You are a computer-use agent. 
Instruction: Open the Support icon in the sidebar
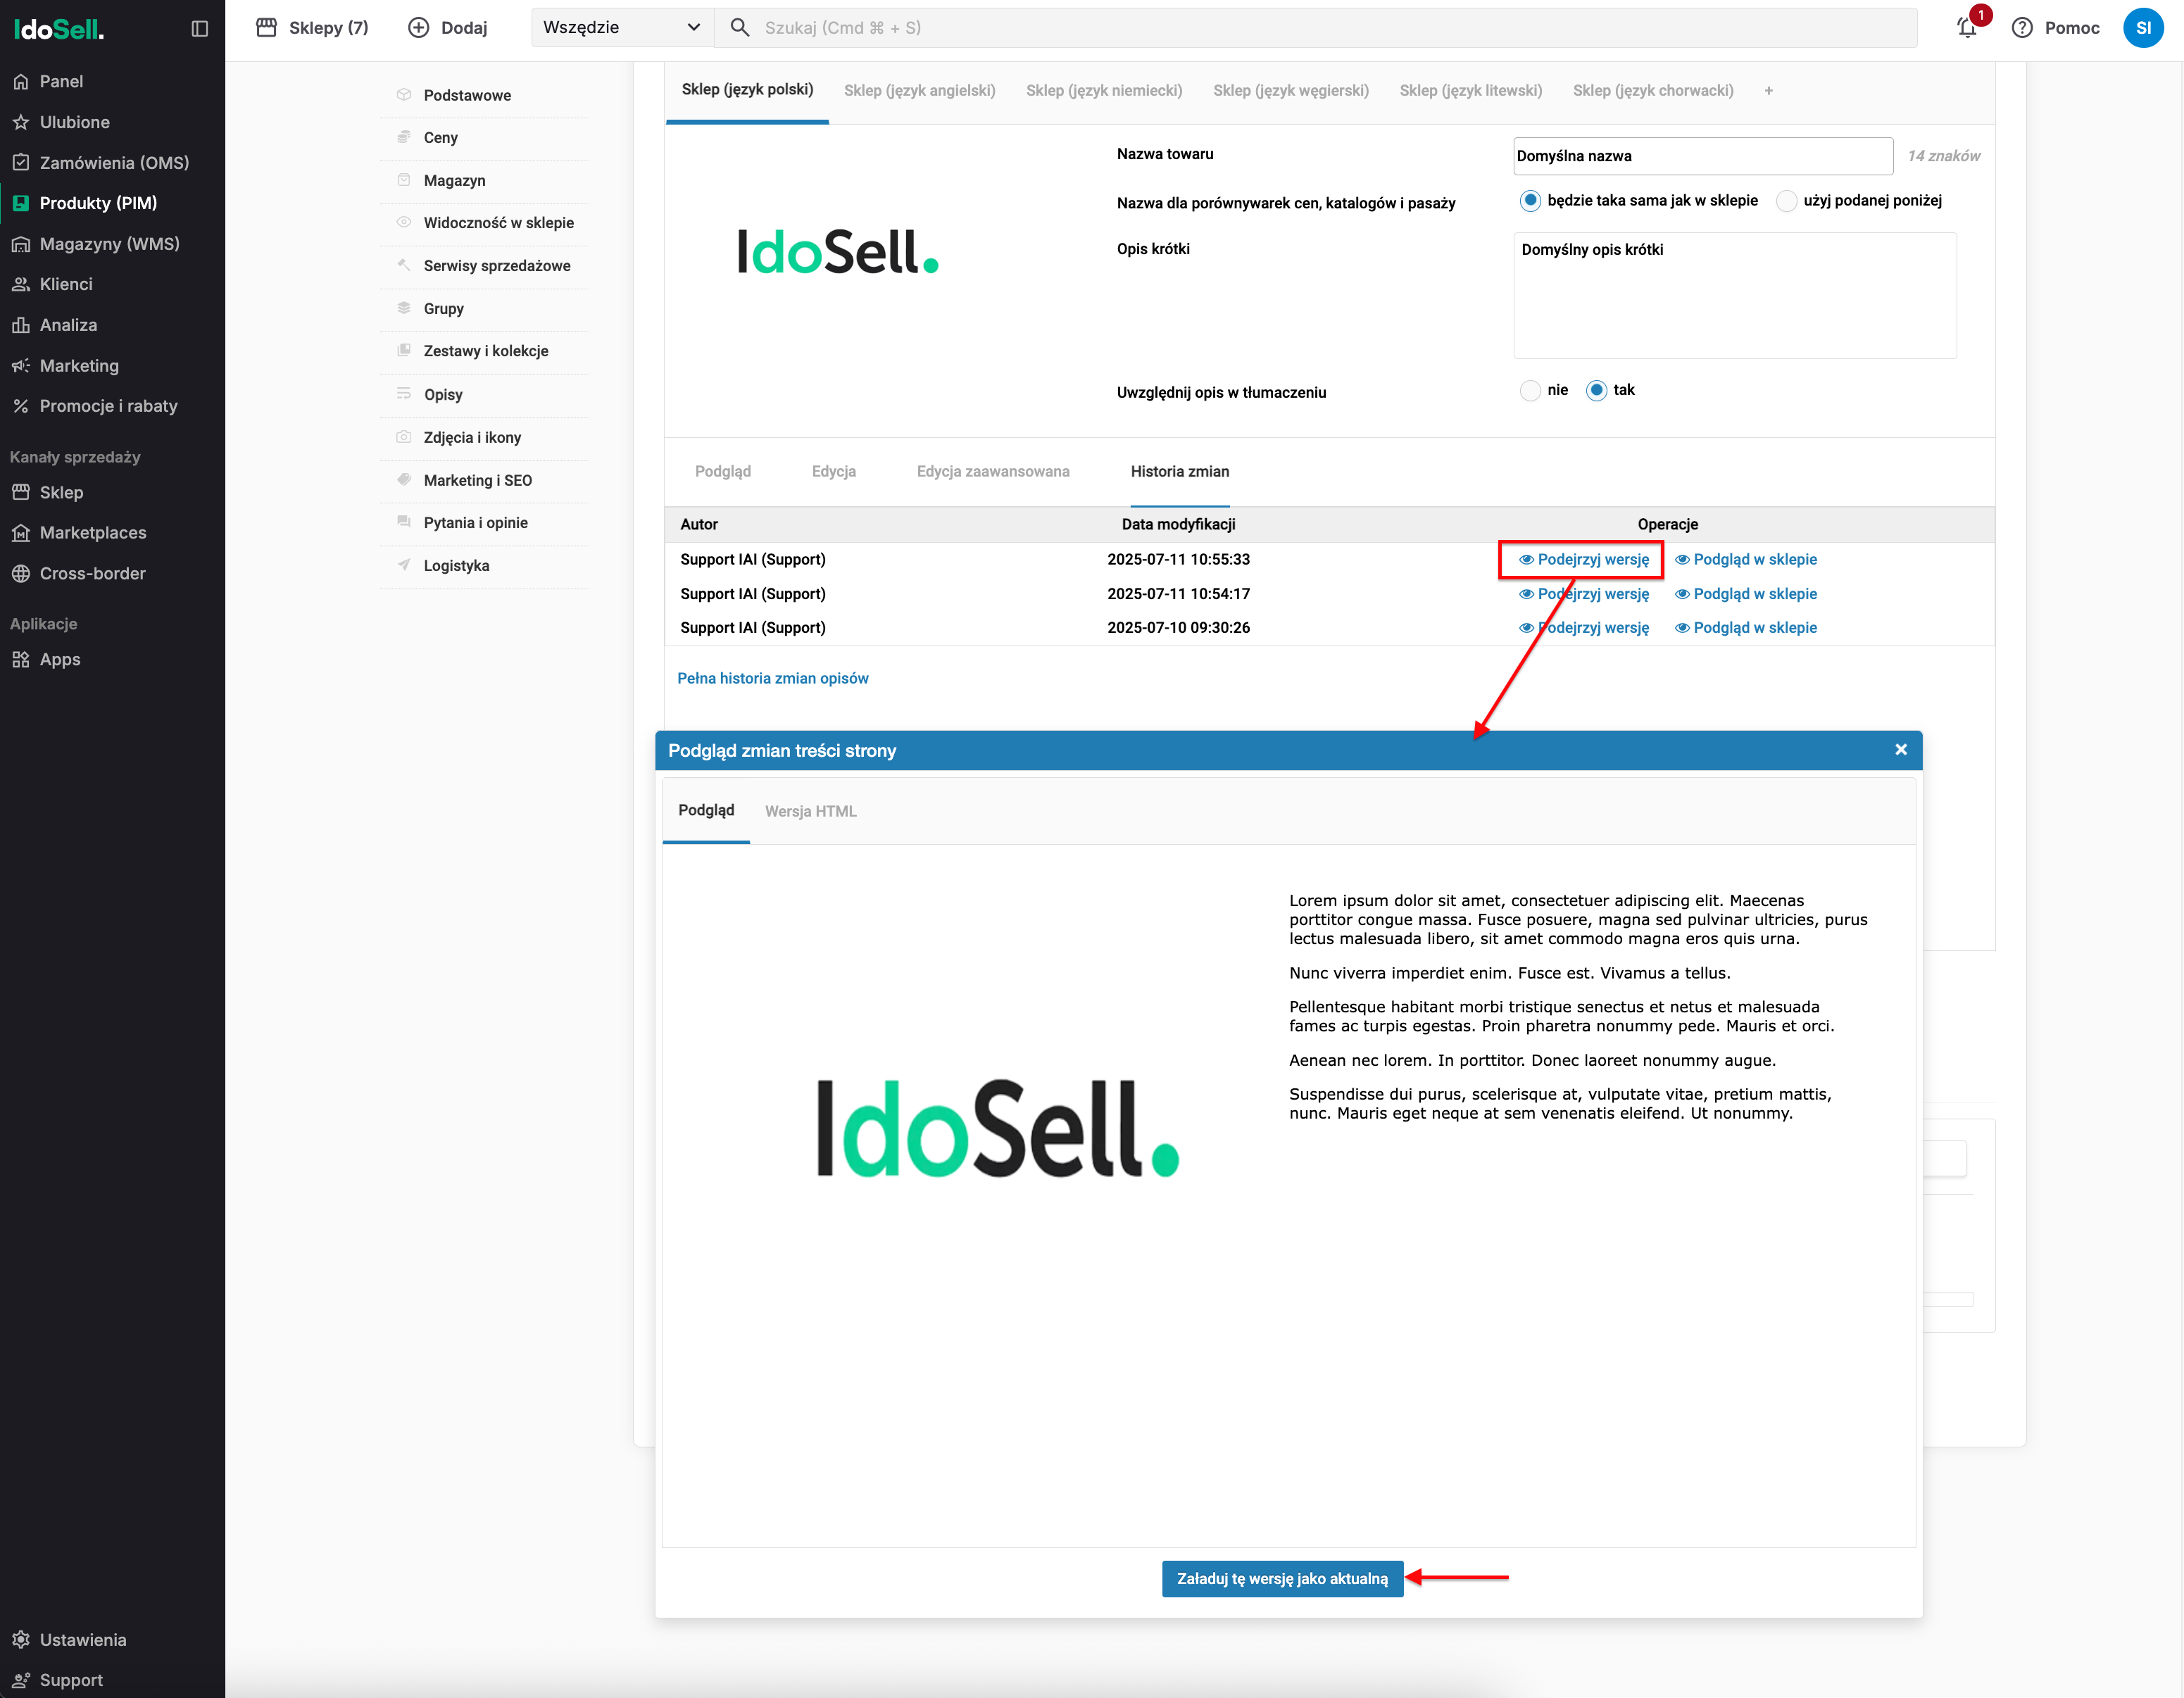(21, 1680)
